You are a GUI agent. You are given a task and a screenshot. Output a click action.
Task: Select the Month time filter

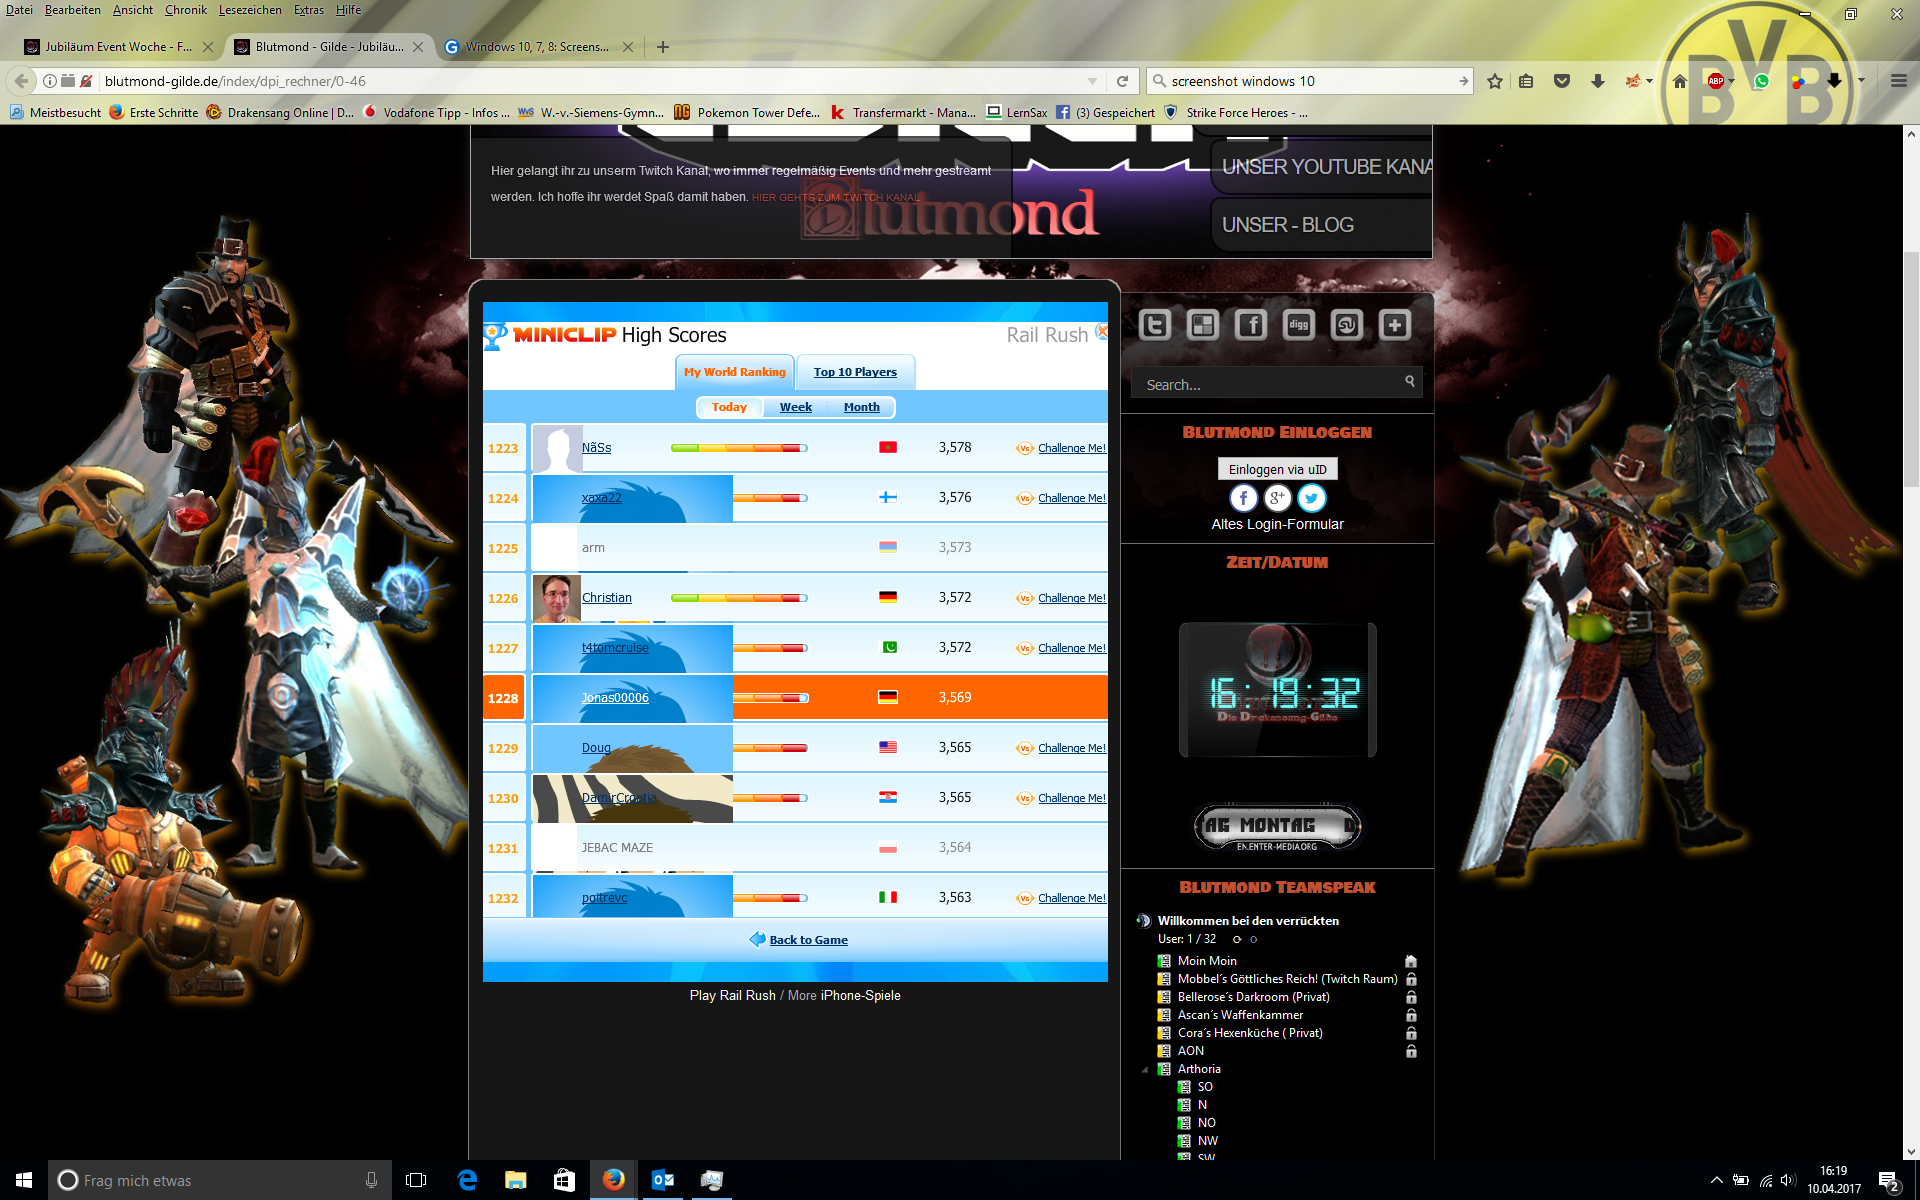point(862,407)
